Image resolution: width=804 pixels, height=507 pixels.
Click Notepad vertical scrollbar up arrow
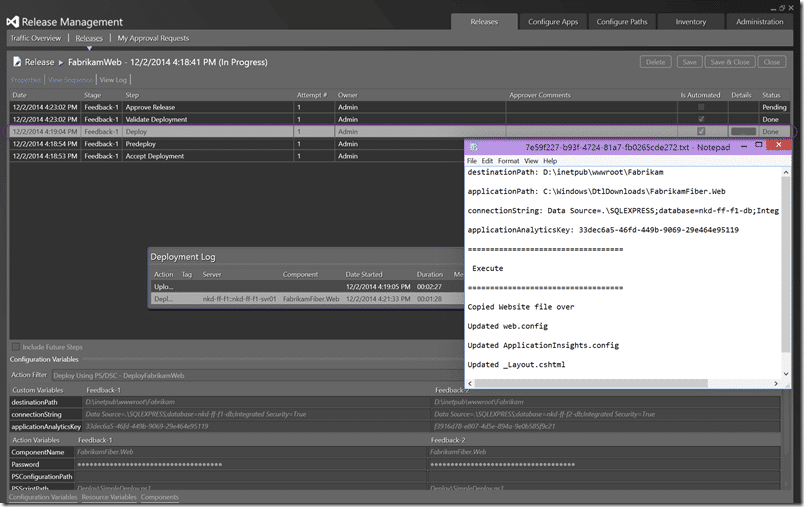coord(786,173)
